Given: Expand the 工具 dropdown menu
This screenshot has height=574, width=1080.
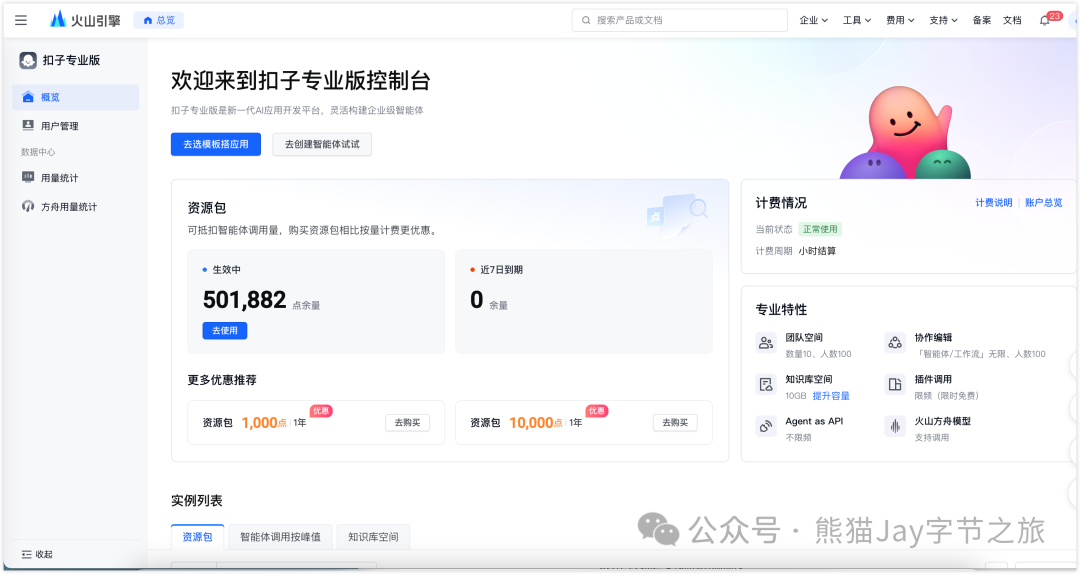Looking at the screenshot, I should (x=857, y=20).
